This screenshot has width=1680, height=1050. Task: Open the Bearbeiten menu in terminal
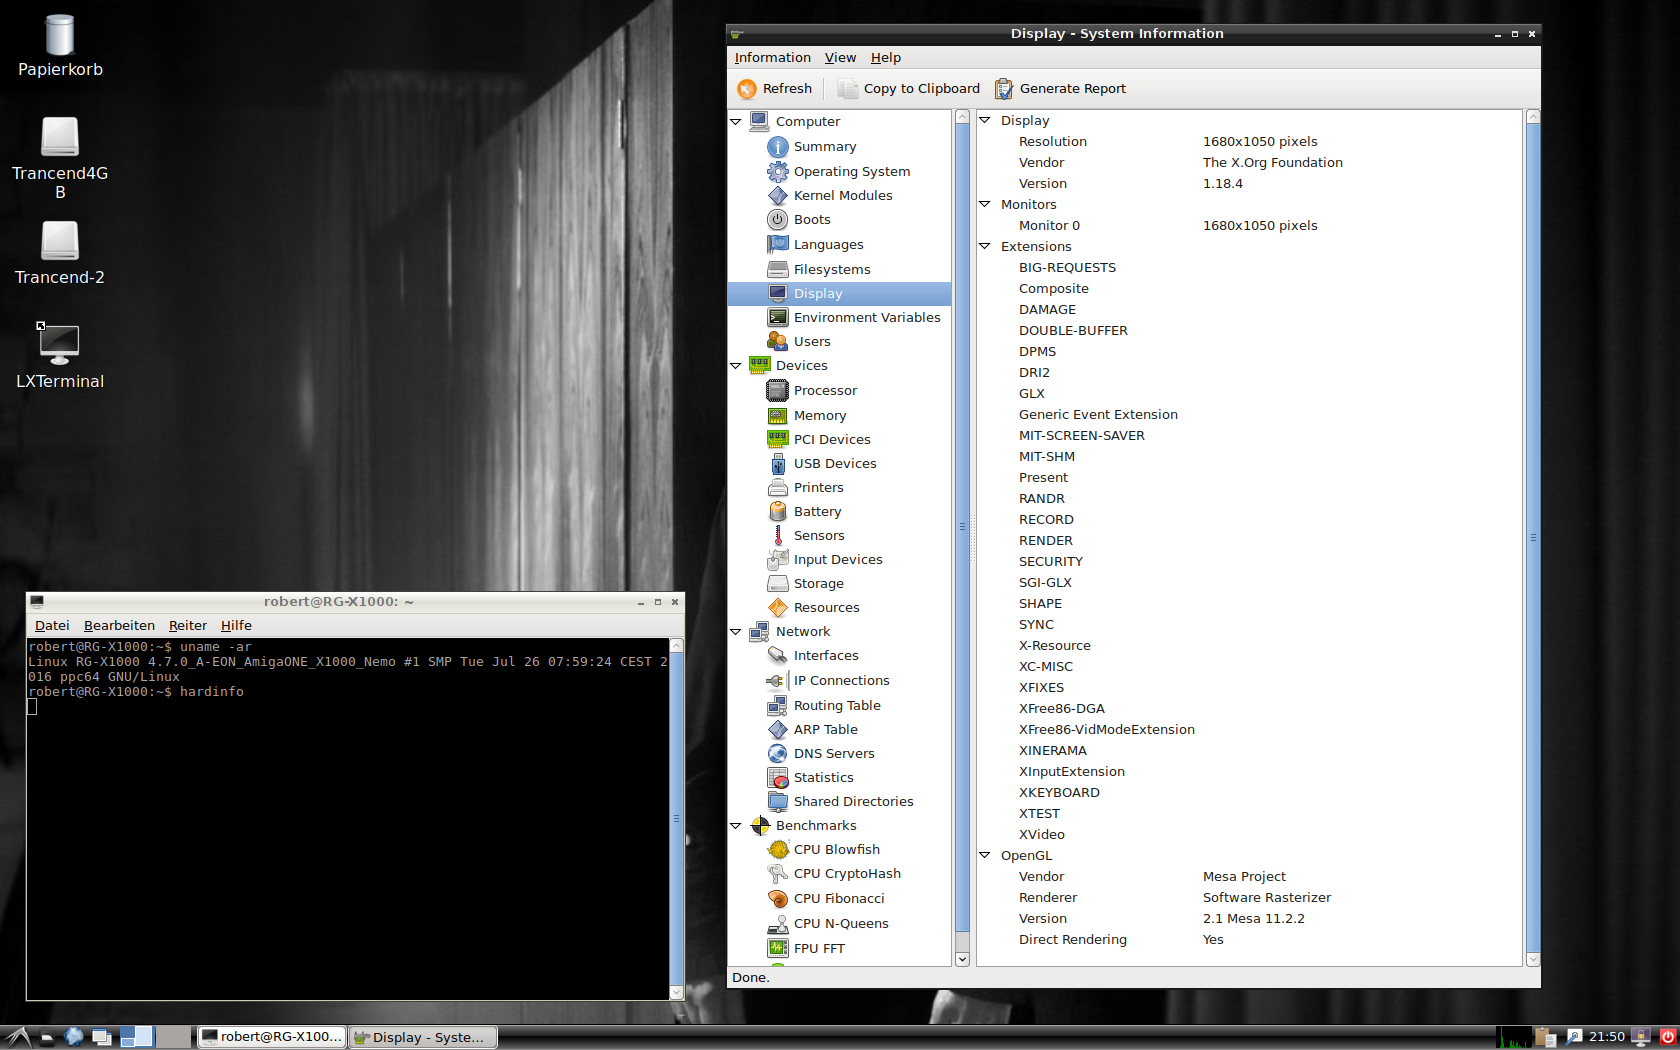119,626
